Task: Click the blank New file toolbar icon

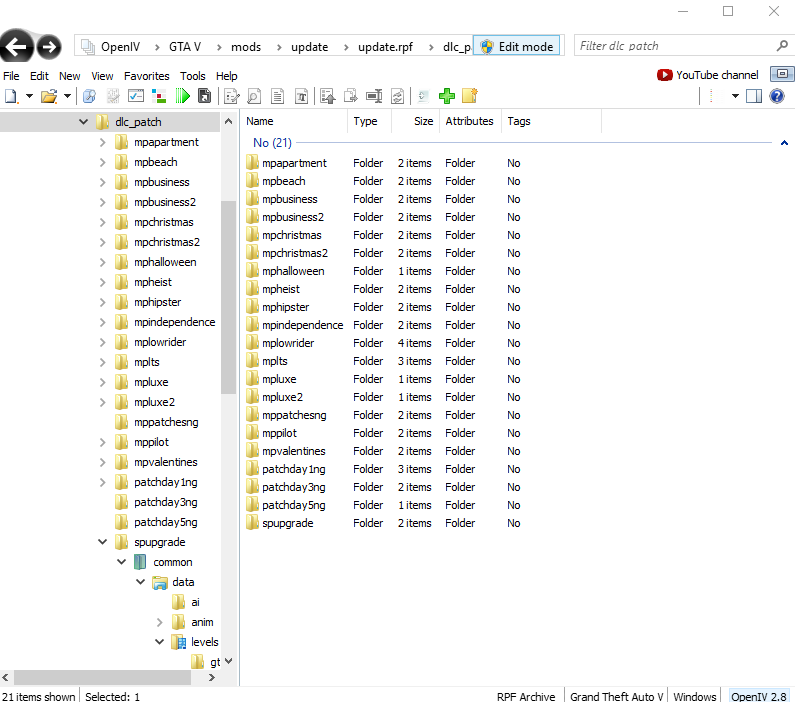Action: point(11,96)
